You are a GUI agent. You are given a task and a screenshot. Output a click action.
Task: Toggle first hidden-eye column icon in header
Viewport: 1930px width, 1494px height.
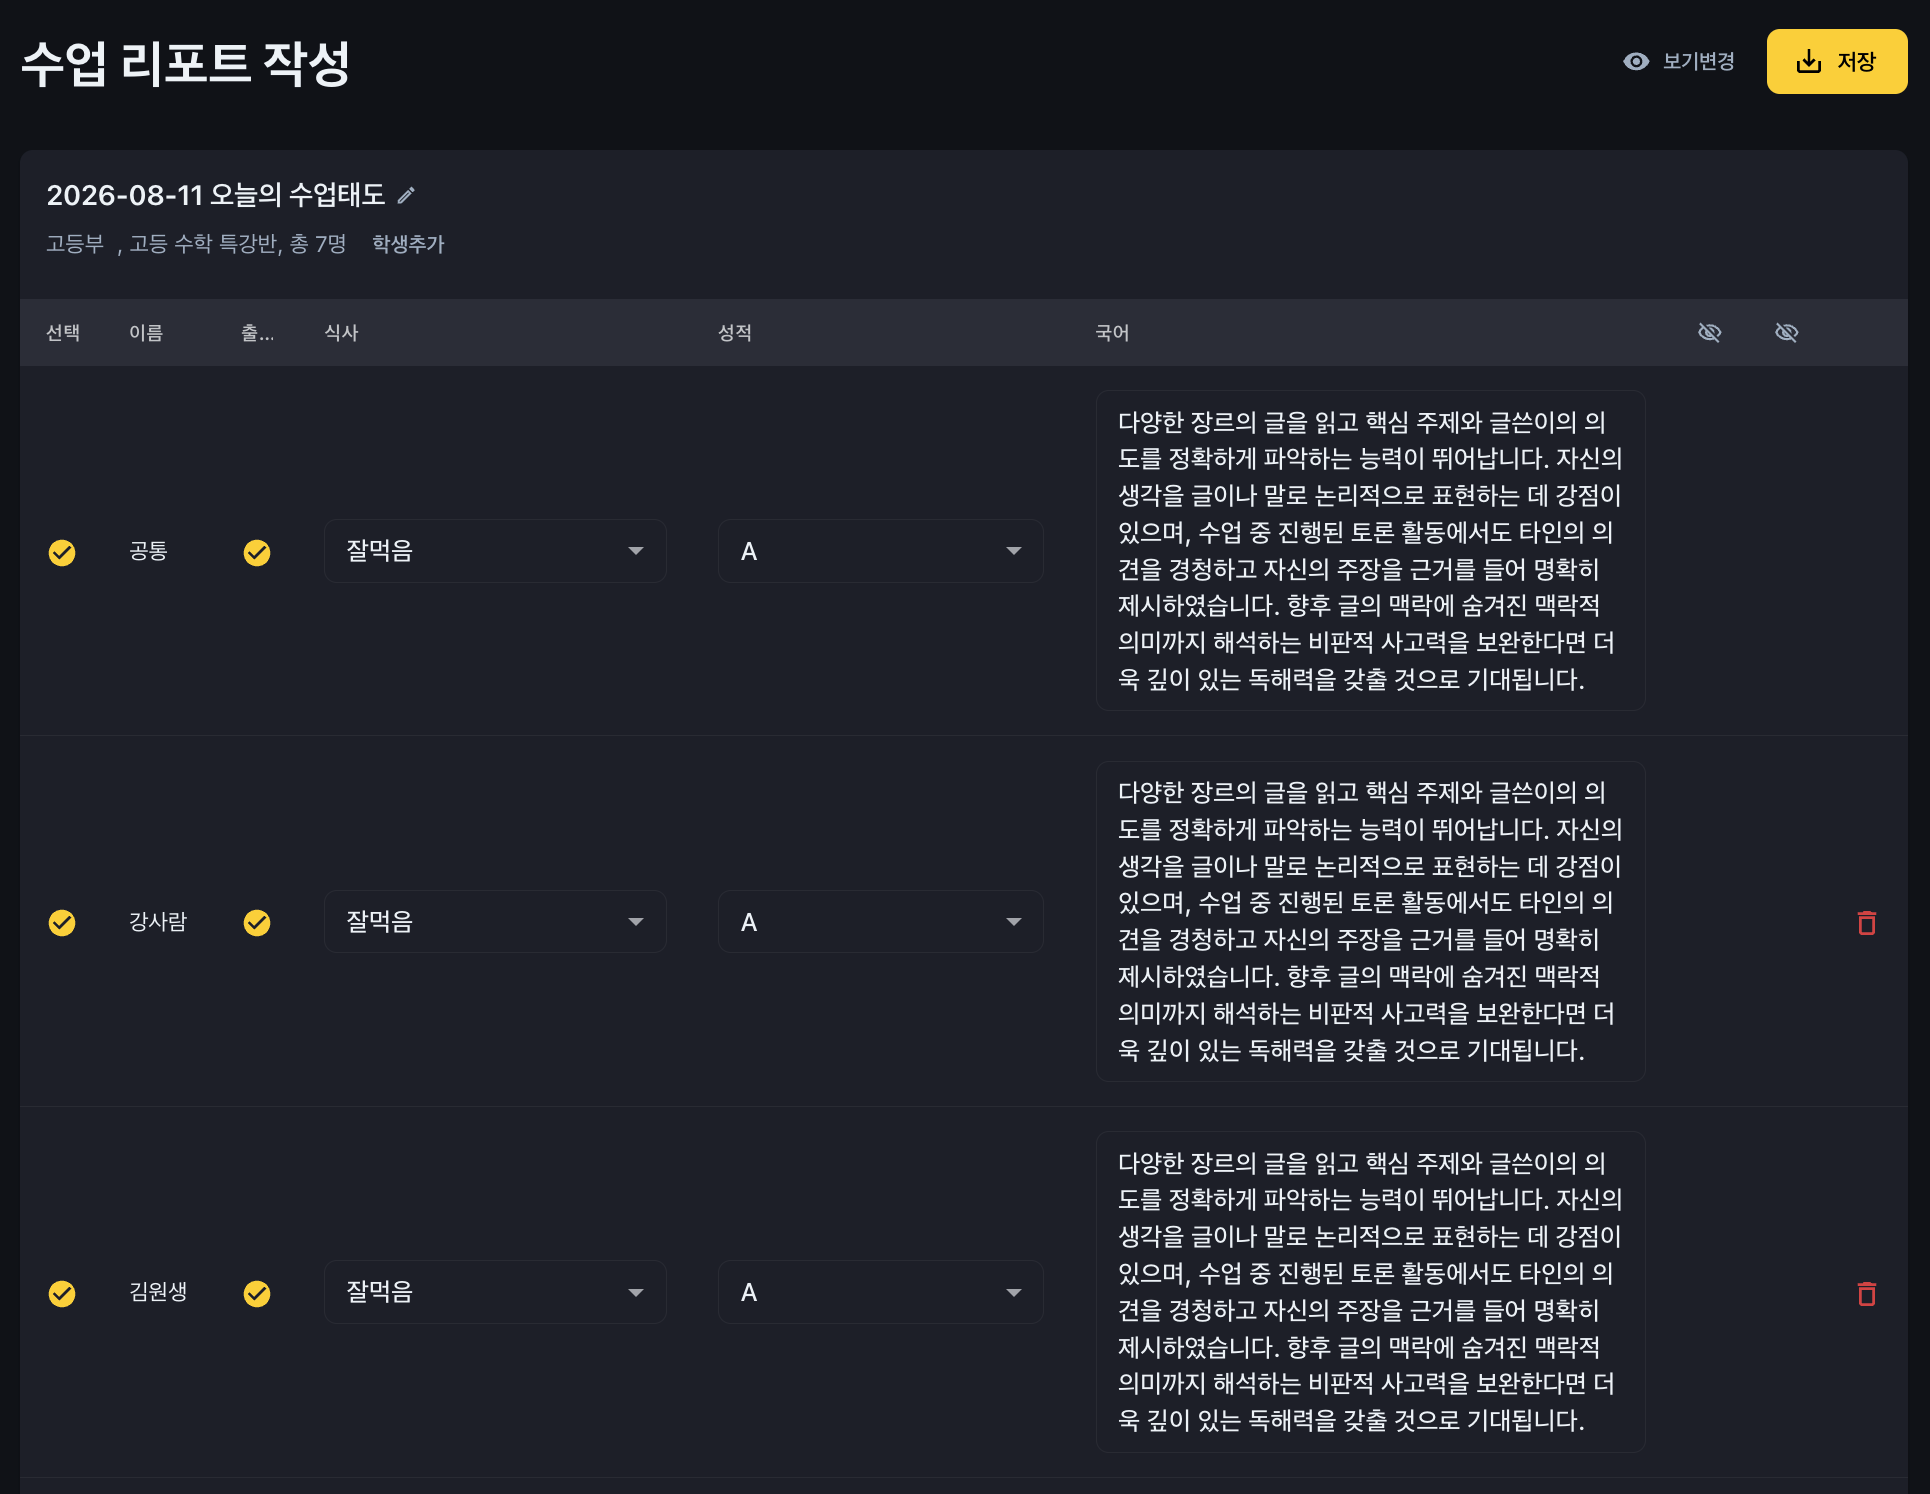(1710, 332)
